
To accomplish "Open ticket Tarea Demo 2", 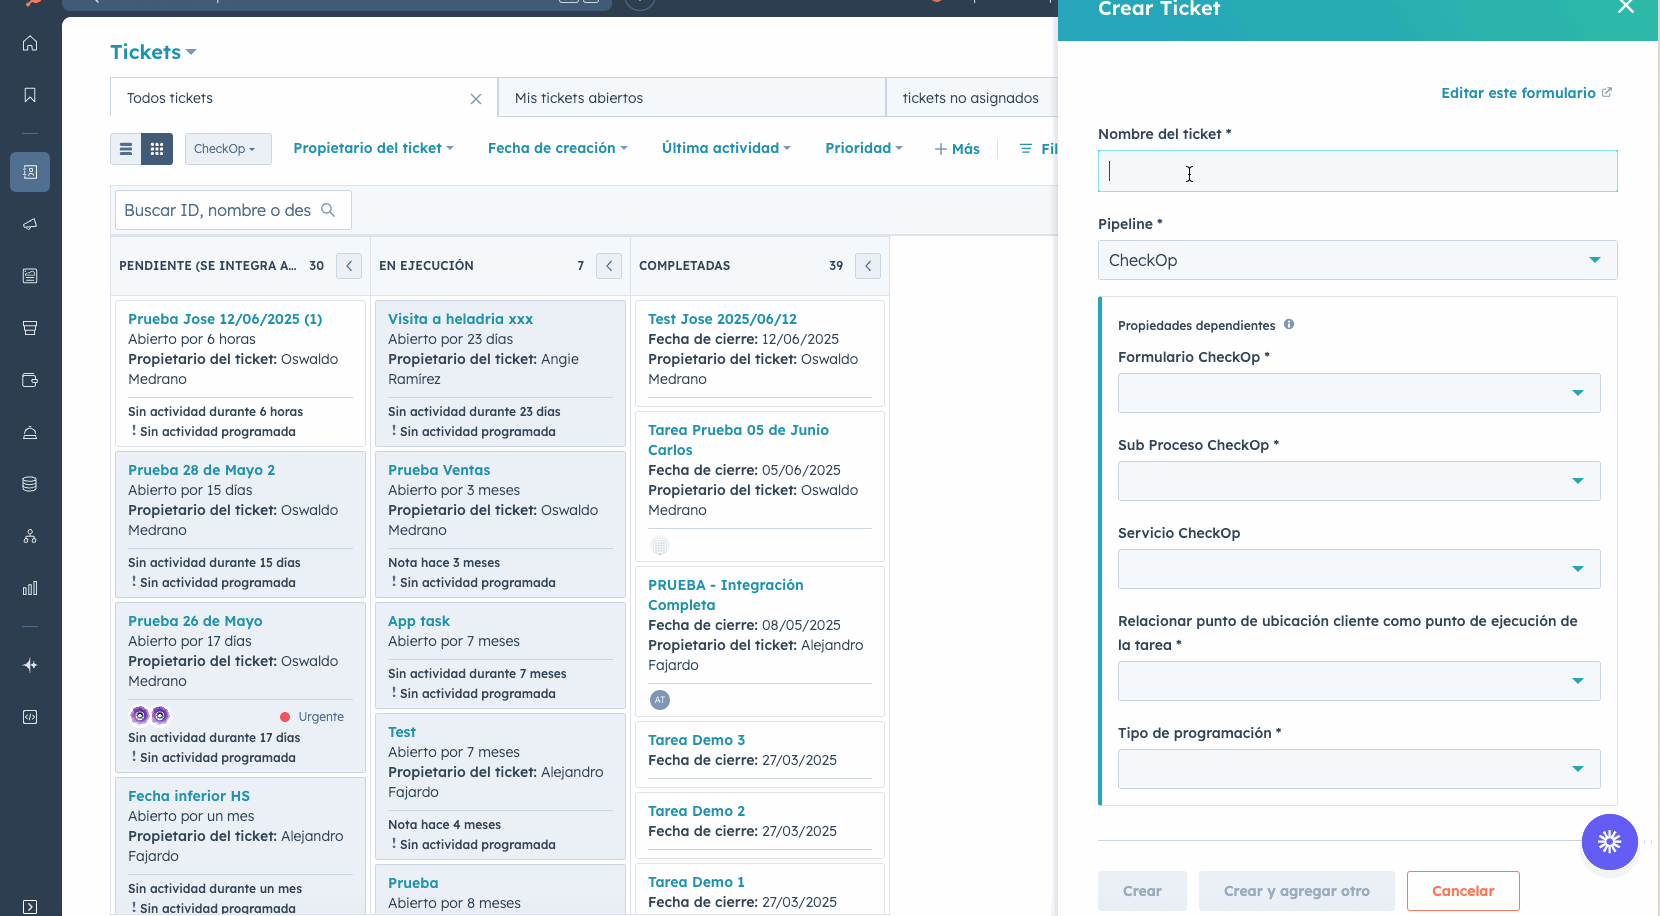I will click(x=696, y=811).
